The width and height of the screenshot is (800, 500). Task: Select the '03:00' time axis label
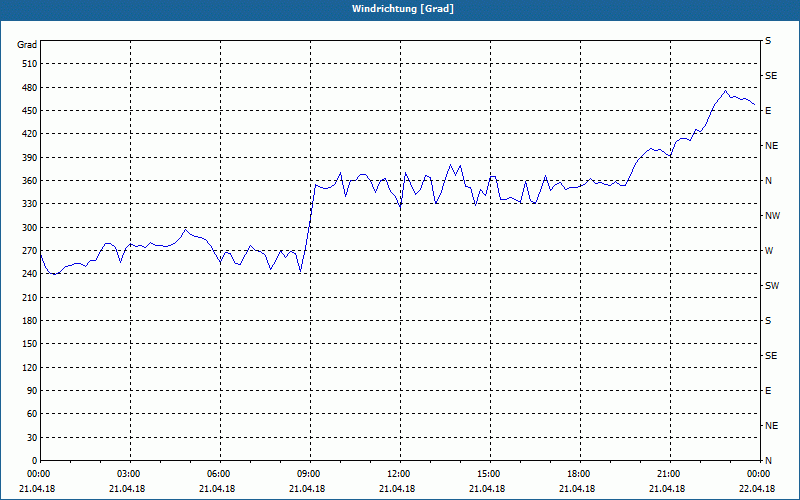[x=129, y=473]
